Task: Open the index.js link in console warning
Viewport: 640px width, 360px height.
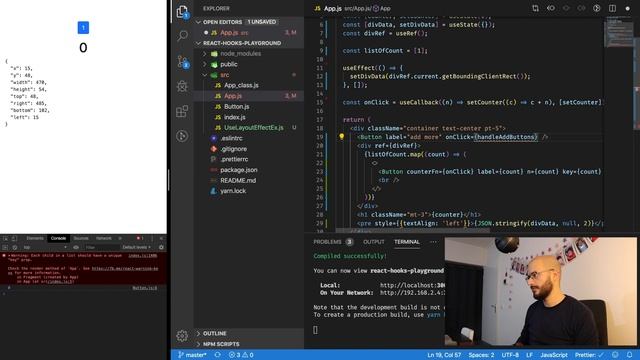Action: pos(142,256)
